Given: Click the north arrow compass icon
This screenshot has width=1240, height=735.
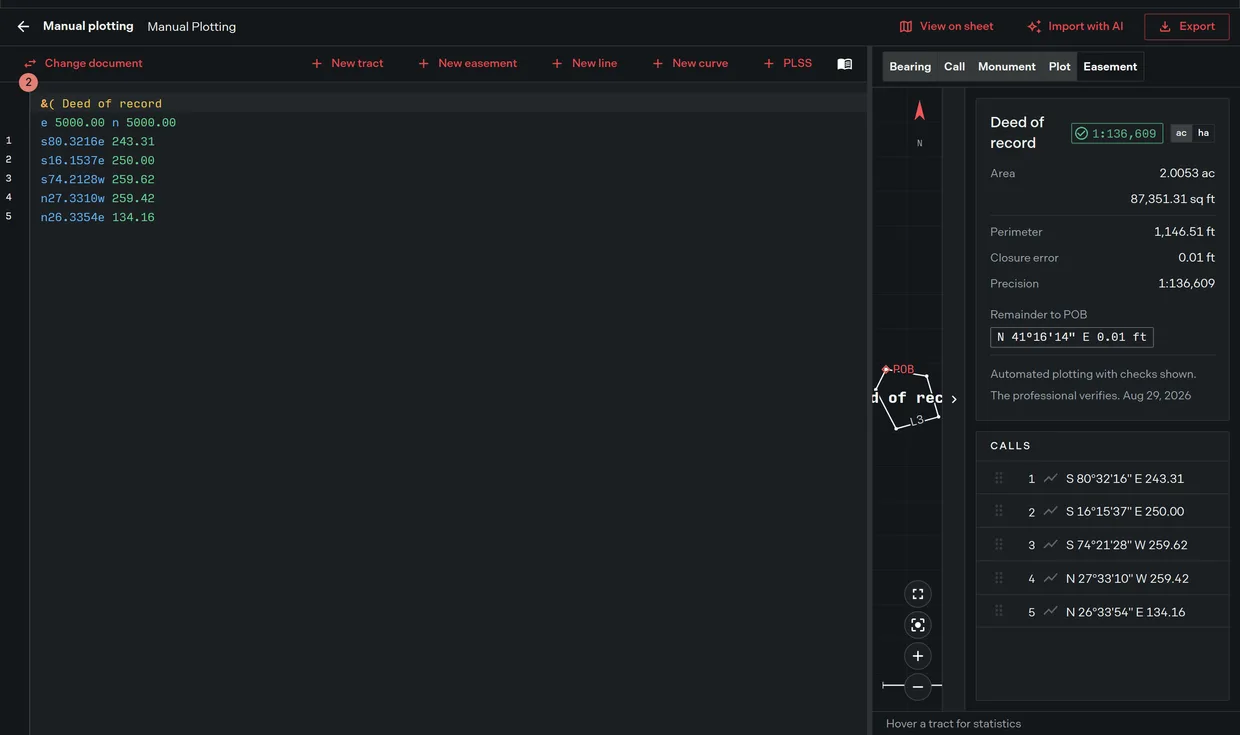Looking at the screenshot, I should pyautogui.click(x=920, y=111).
